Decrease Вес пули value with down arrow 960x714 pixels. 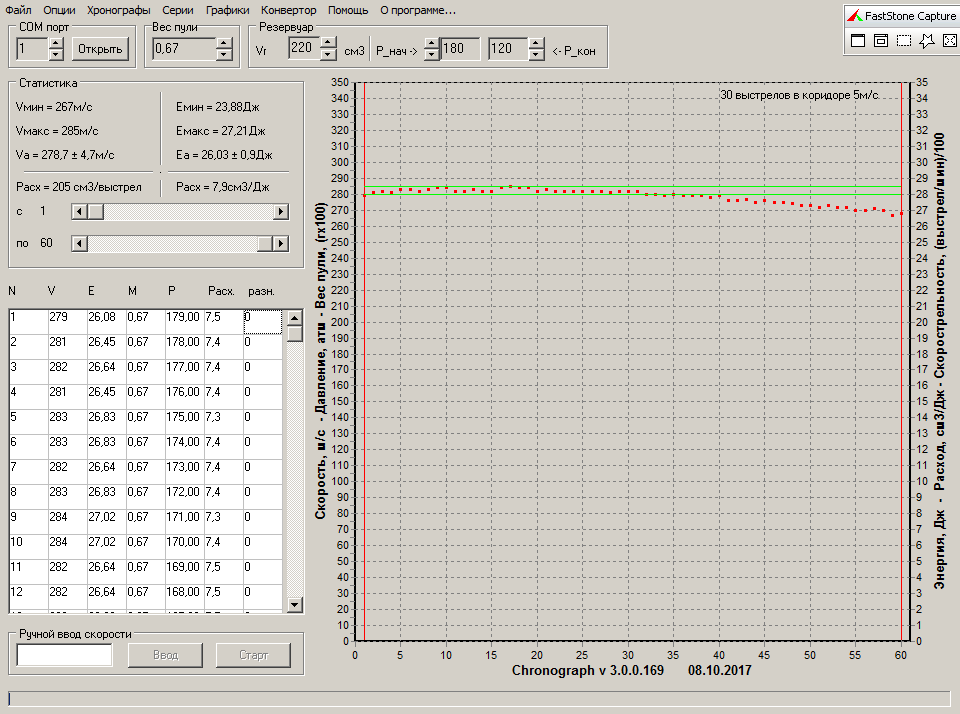(224, 54)
